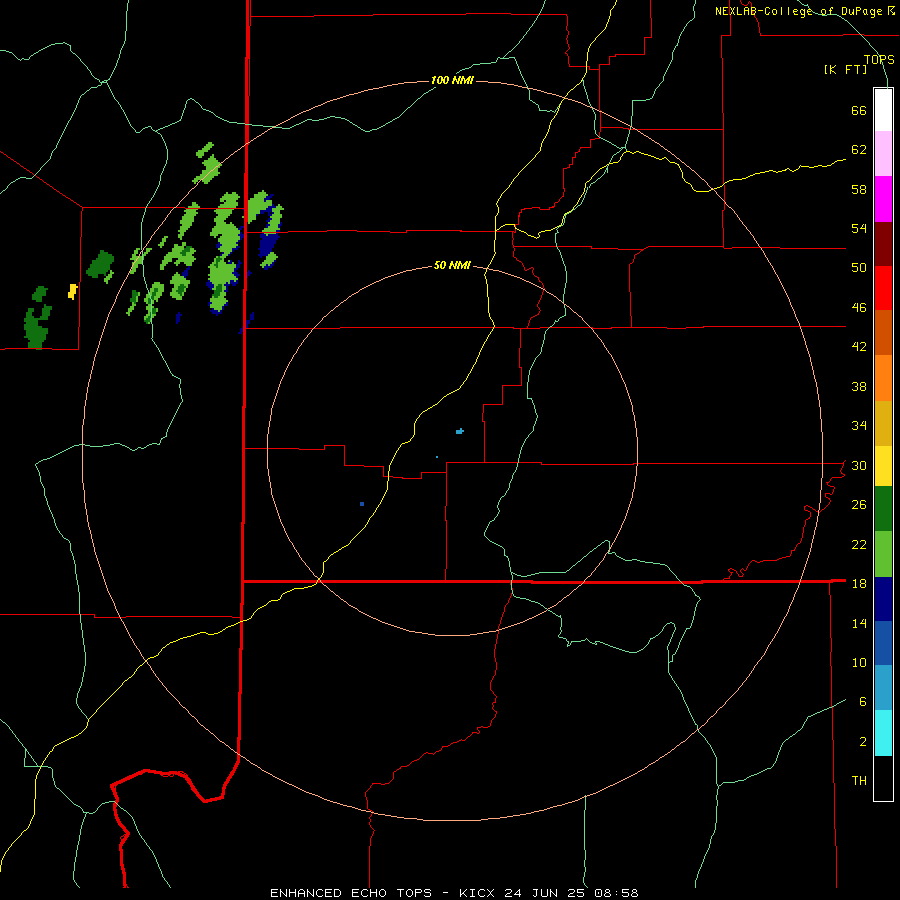
Task: Choose the dark orange legend band
Action: click(883, 332)
